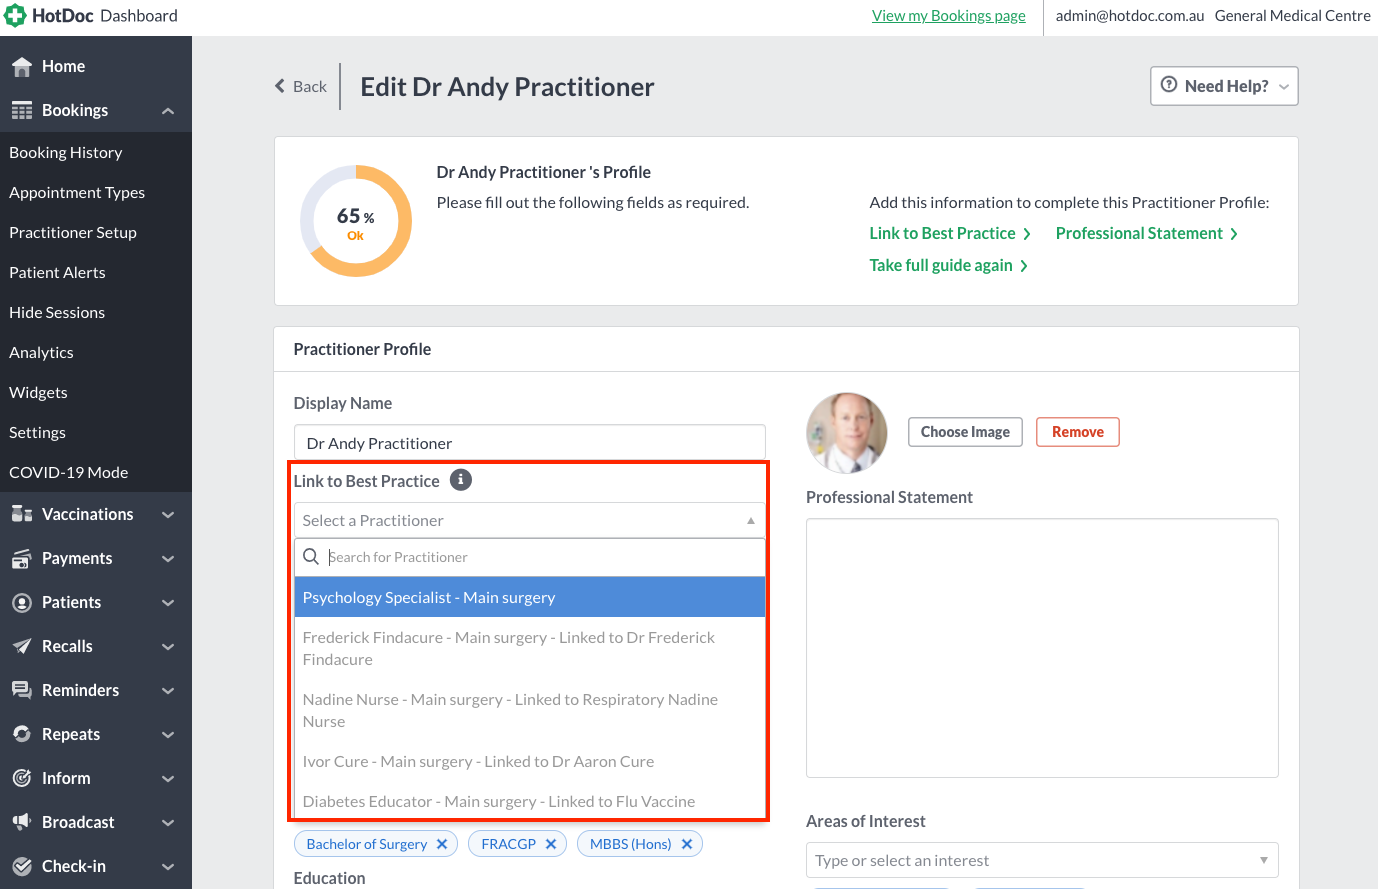Viewport: 1378px width, 889px height.
Task: Expand the Reminders menu section
Action: (x=168, y=691)
